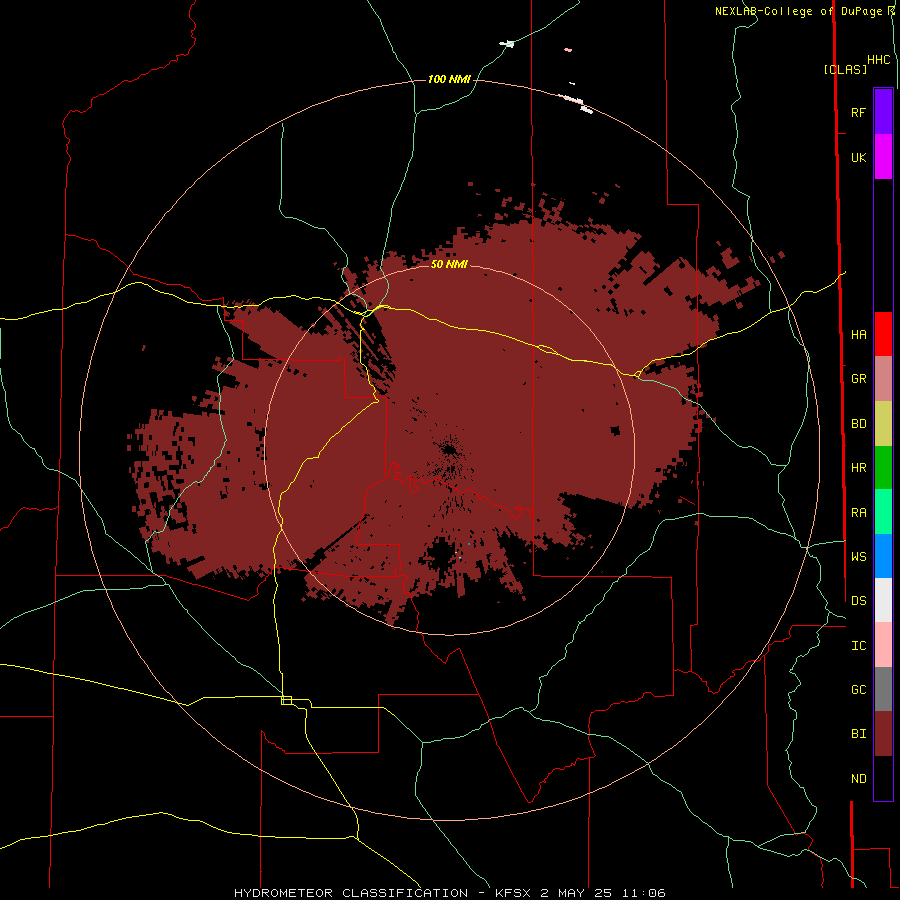
Task: Click the radar site center clutter spot
Action: tap(449, 449)
